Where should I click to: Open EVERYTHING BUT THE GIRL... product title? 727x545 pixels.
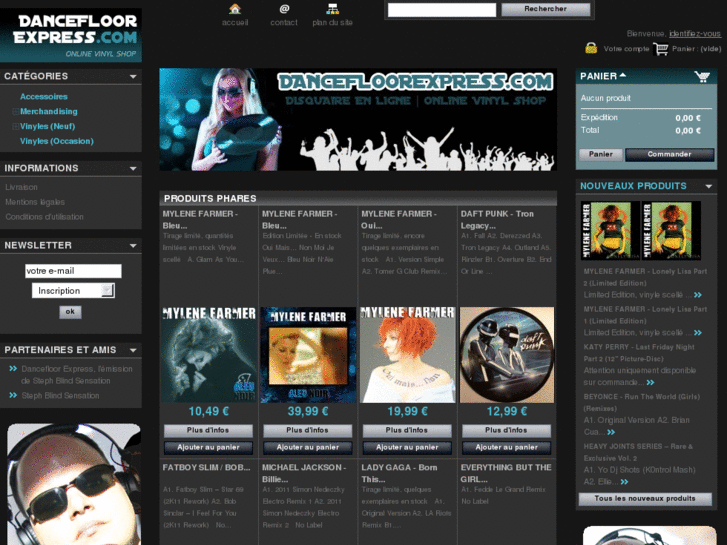point(506,474)
